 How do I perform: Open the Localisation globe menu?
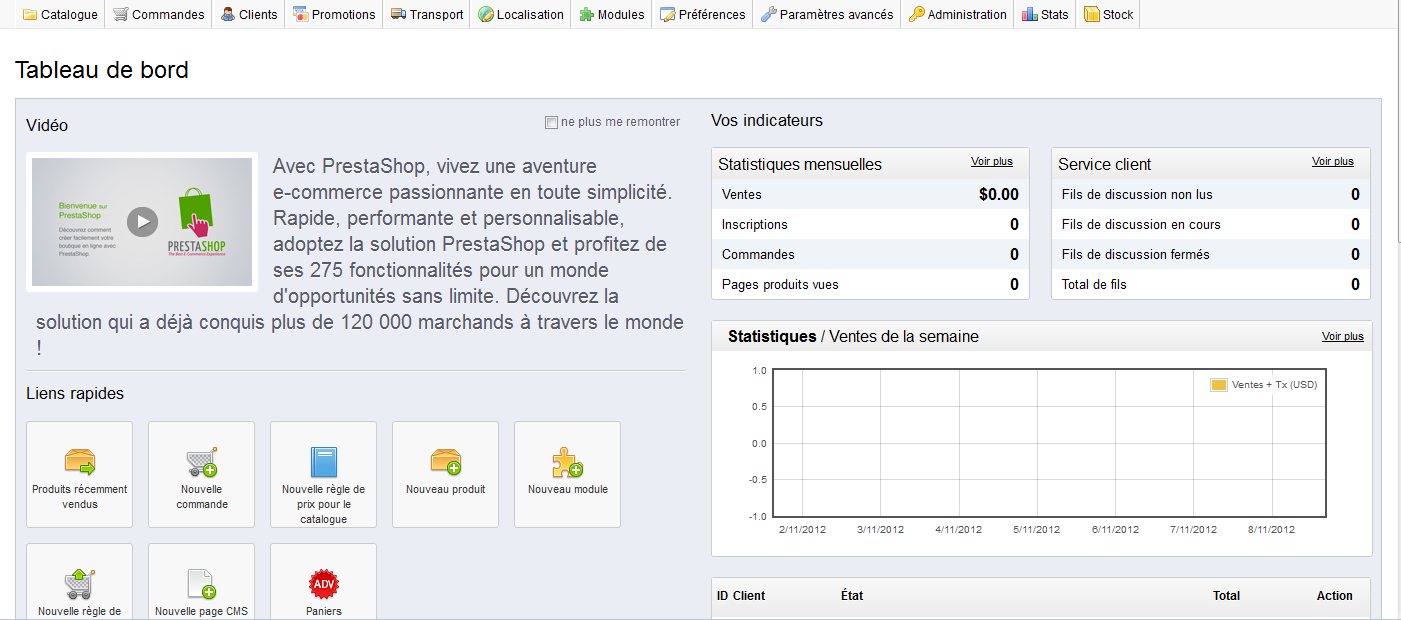pyautogui.click(x=521, y=14)
